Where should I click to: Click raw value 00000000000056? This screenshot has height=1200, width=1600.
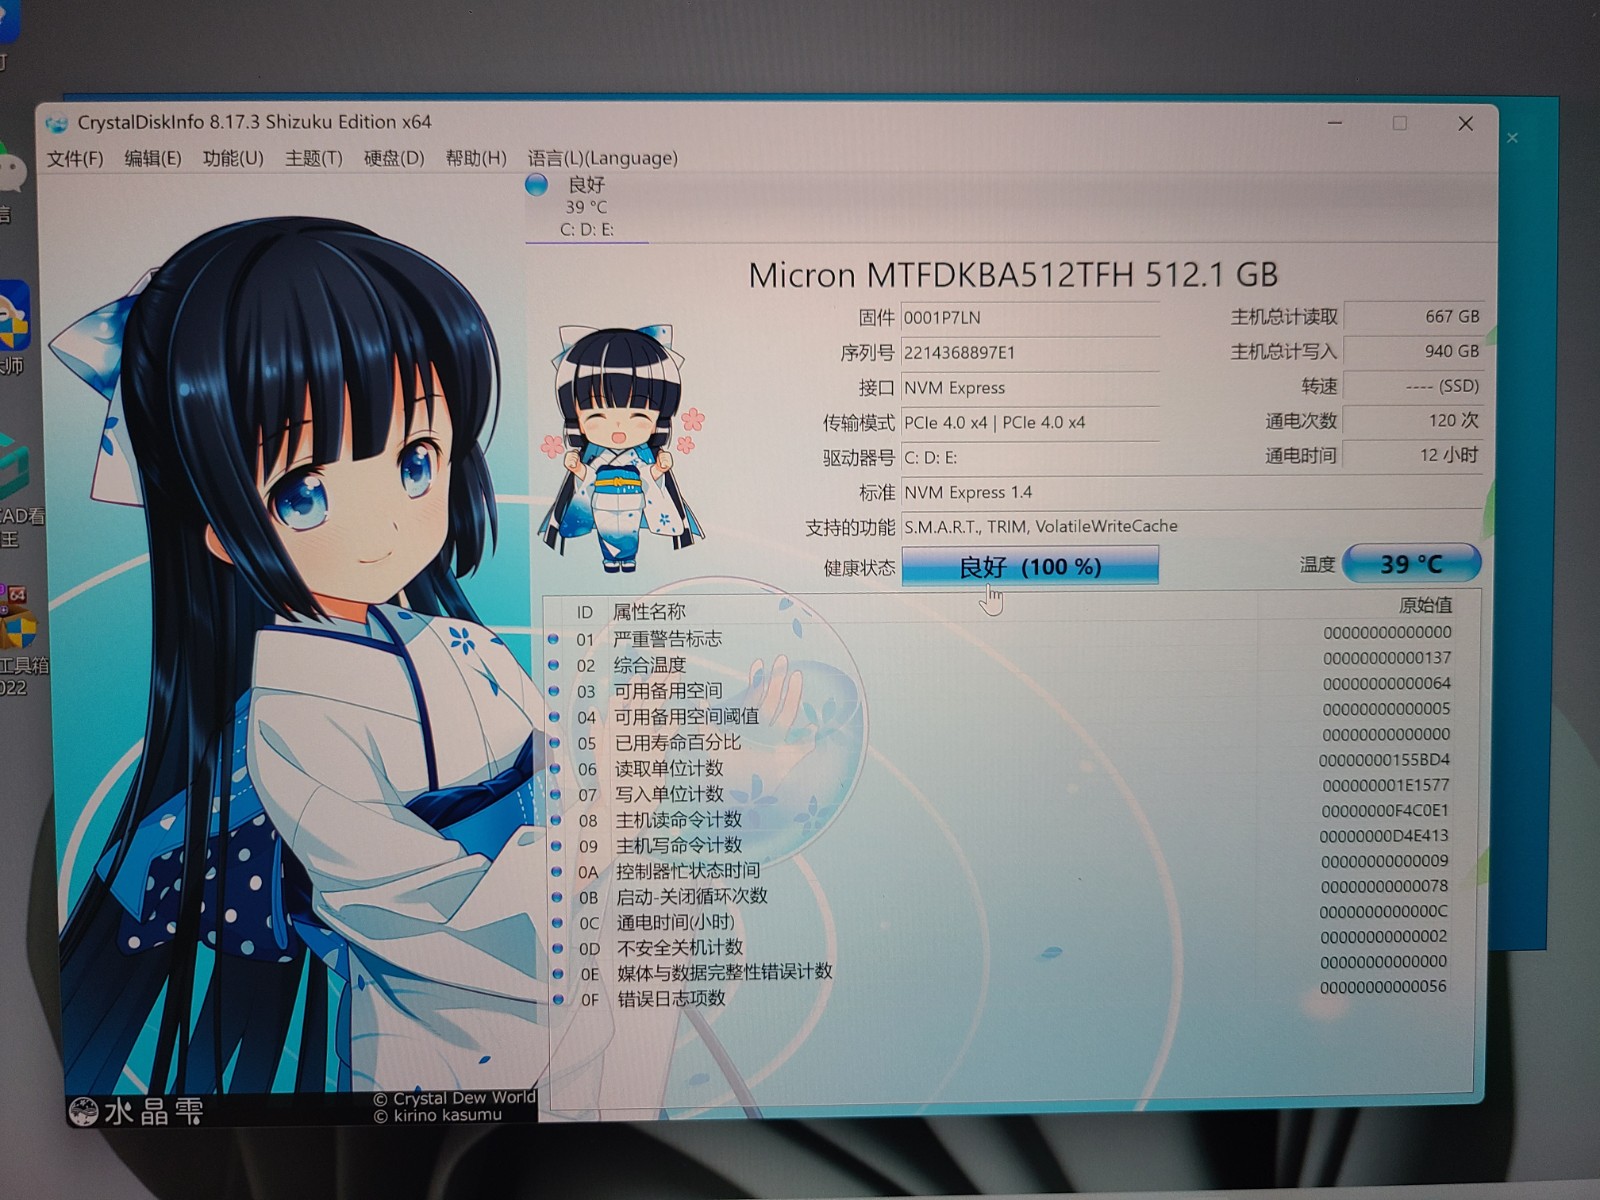point(1383,987)
